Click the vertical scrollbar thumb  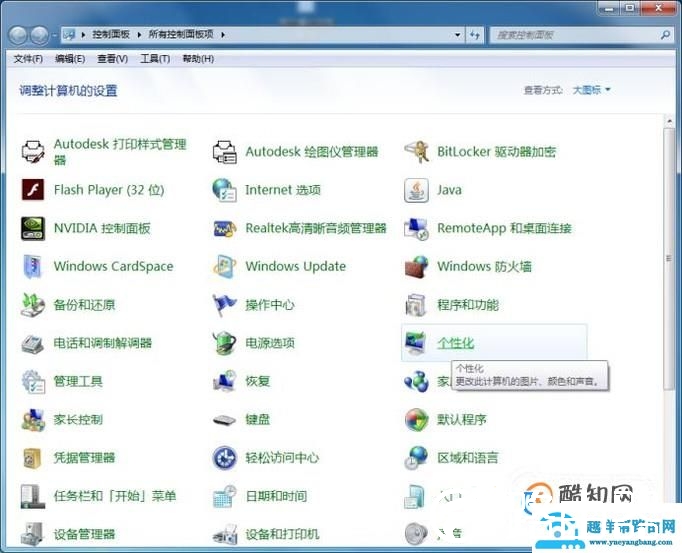pyautogui.click(x=669, y=258)
